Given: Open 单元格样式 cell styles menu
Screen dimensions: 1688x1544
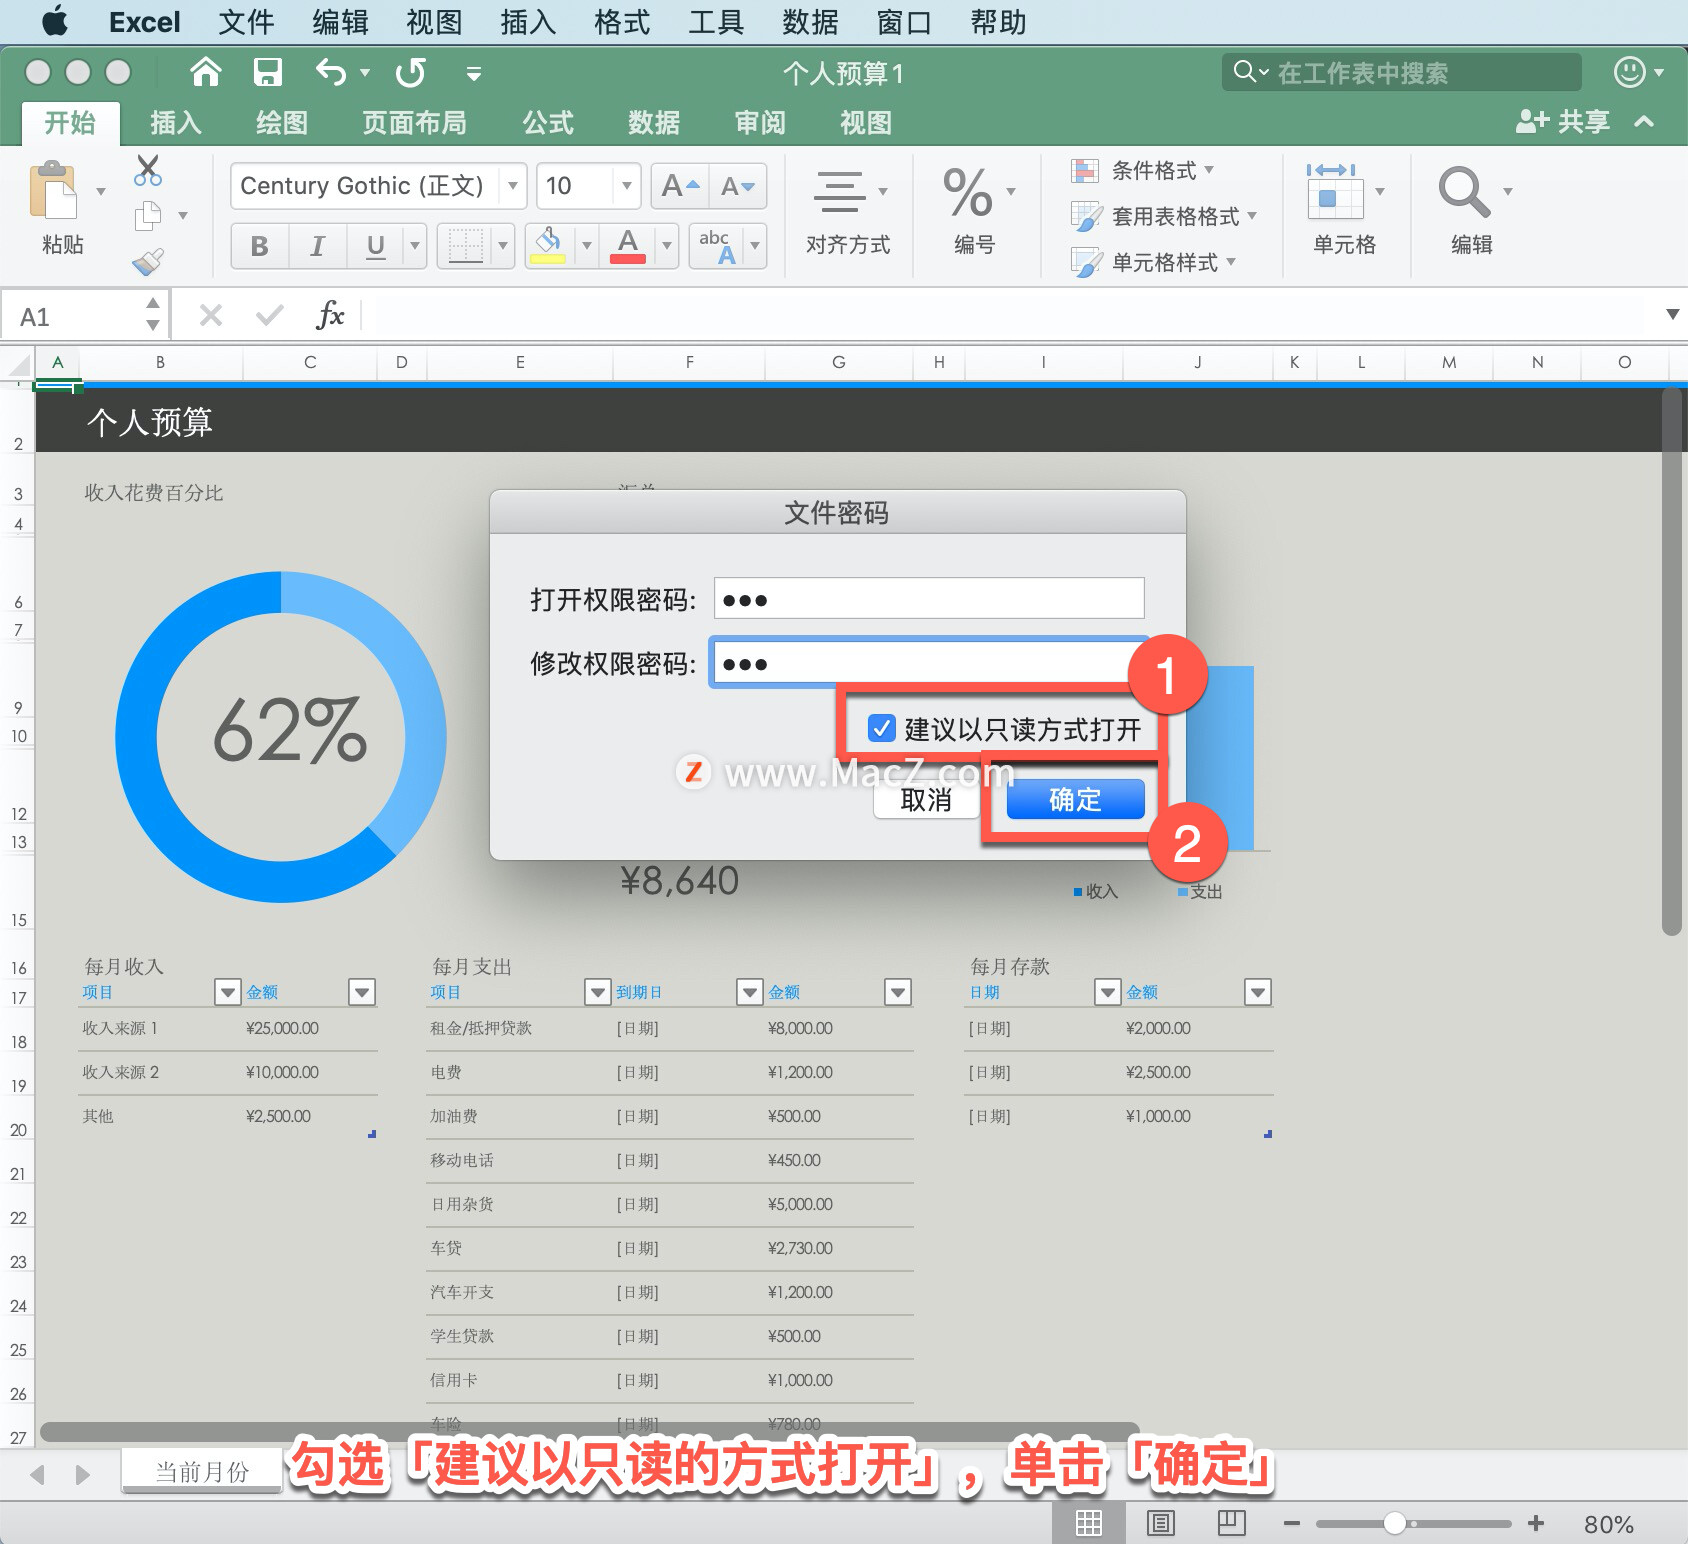Looking at the screenshot, I should (x=1154, y=262).
